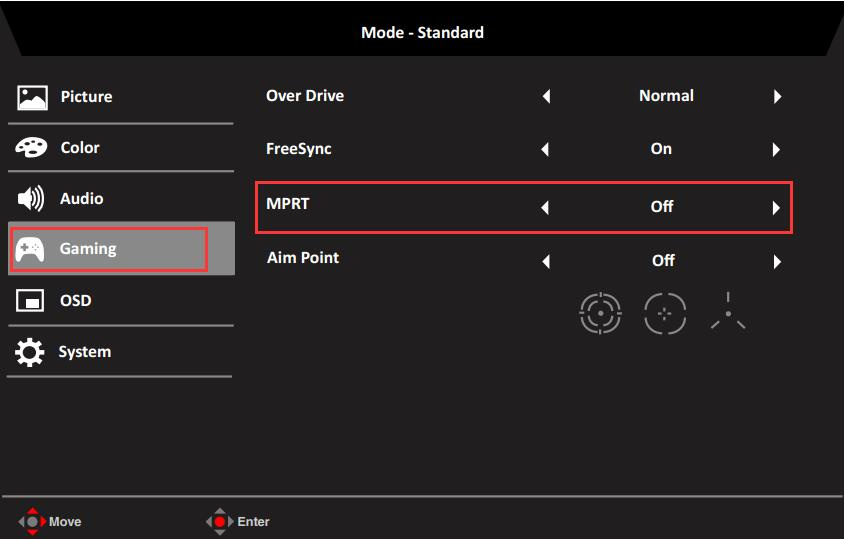Toggle FreeSync On value
Image resolution: width=844 pixels, height=539 pixels.
coord(661,149)
